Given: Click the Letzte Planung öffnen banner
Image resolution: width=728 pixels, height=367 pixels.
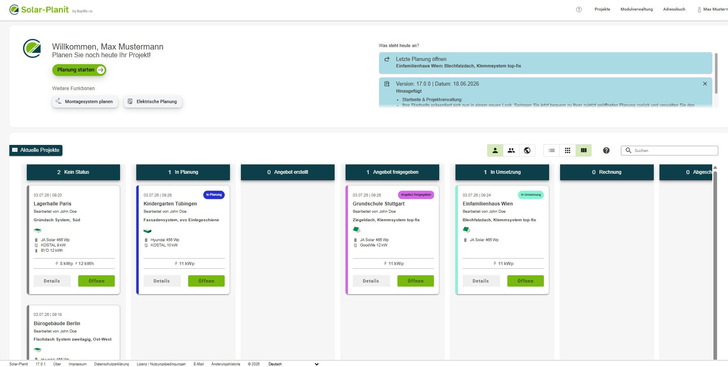Looking at the screenshot, I should pyautogui.click(x=545, y=63).
